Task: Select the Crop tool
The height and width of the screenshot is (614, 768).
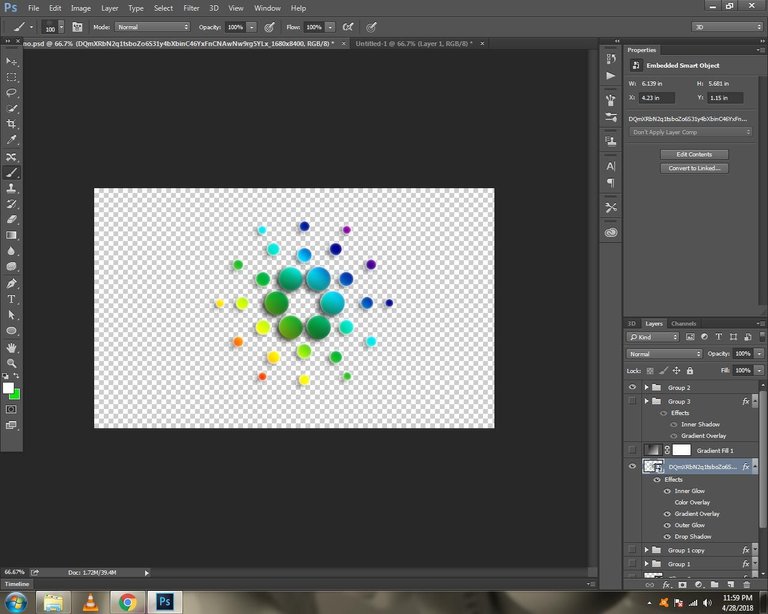Action: (x=11, y=124)
